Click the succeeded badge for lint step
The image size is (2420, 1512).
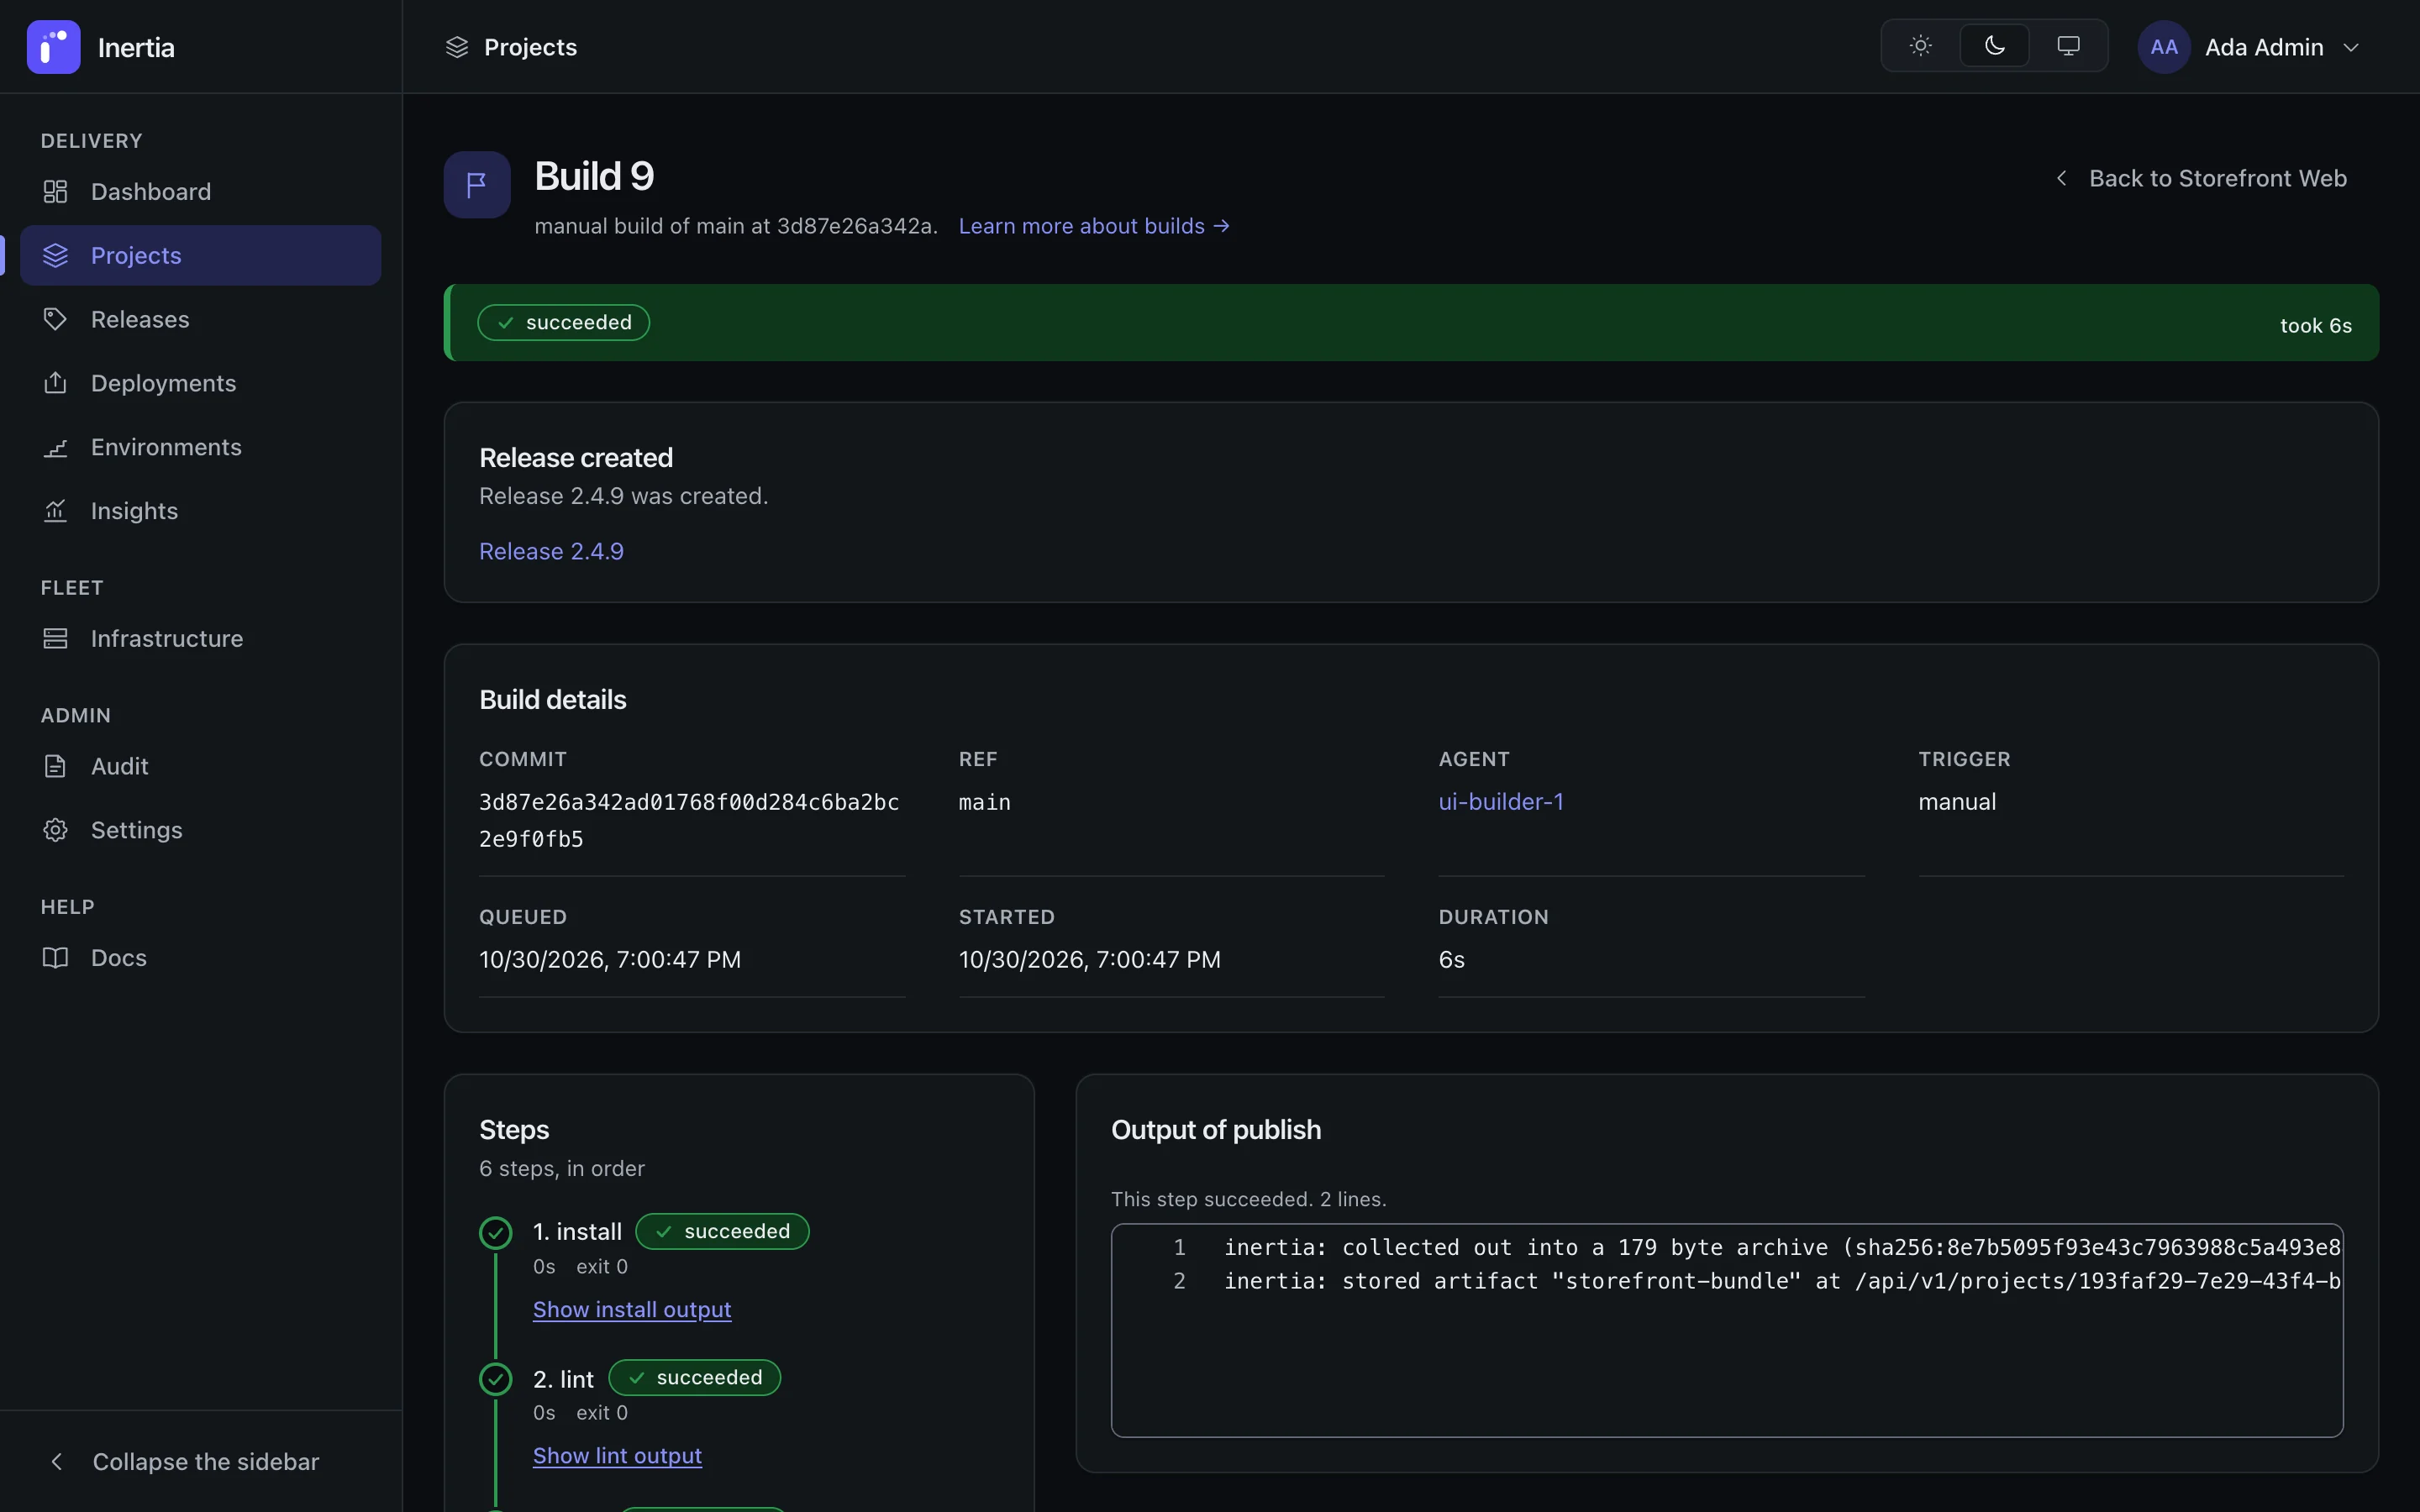[x=694, y=1377]
